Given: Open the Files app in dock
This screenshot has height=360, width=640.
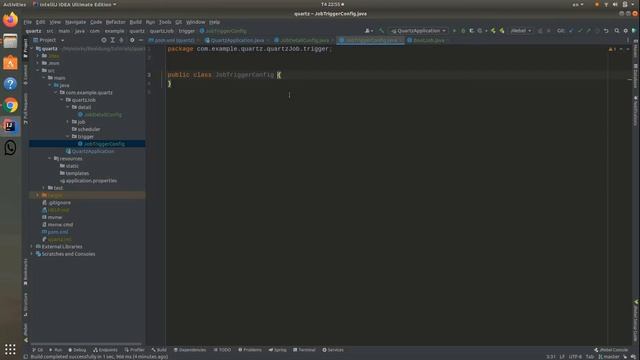Looking at the screenshot, I should coord(10,41).
